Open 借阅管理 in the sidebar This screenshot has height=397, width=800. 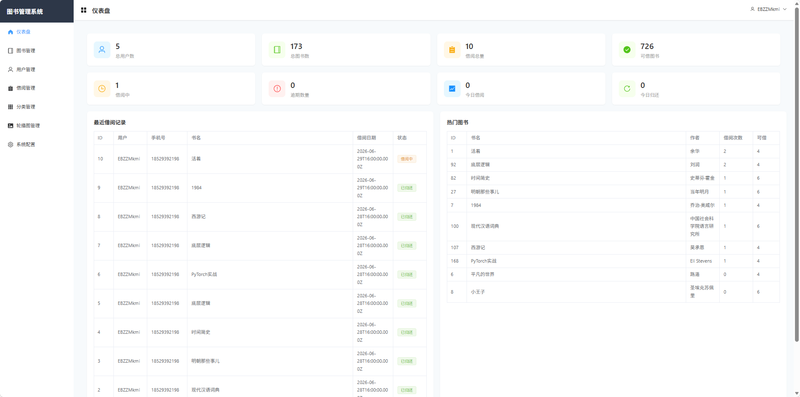(x=37, y=88)
